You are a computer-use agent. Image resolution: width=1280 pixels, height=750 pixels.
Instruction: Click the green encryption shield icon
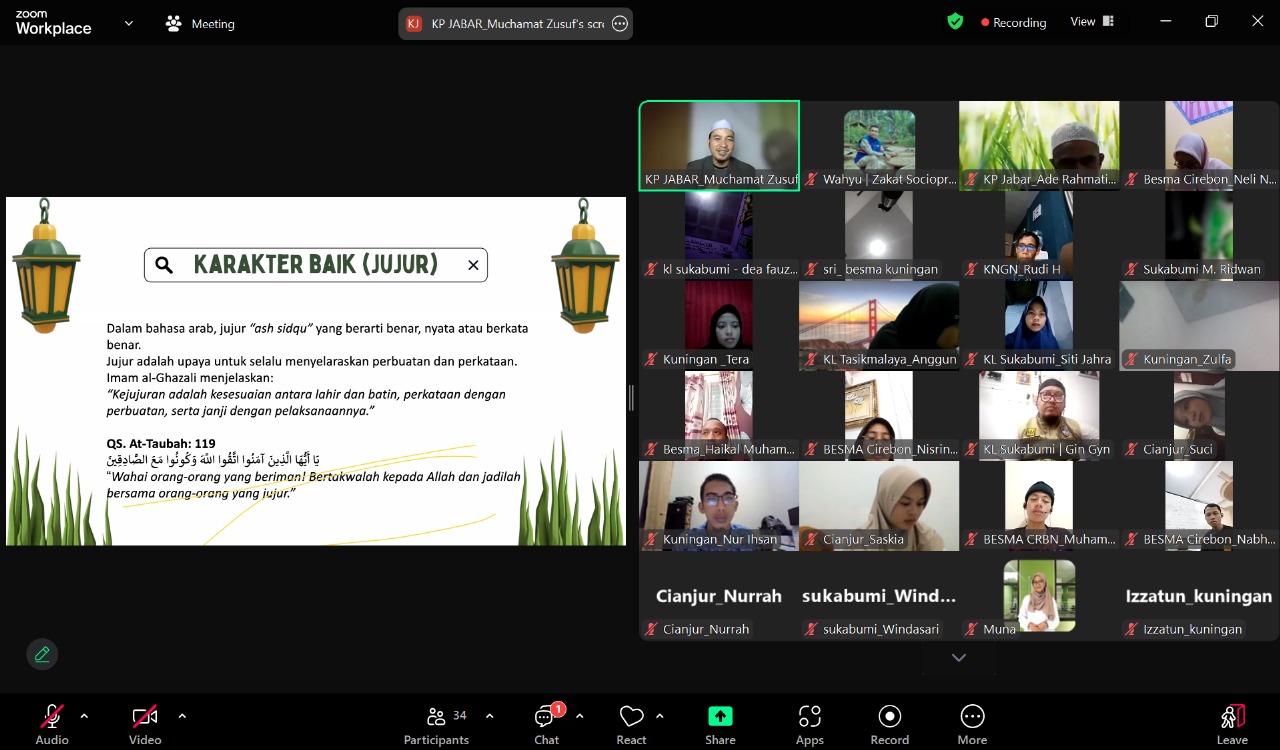coord(955,22)
